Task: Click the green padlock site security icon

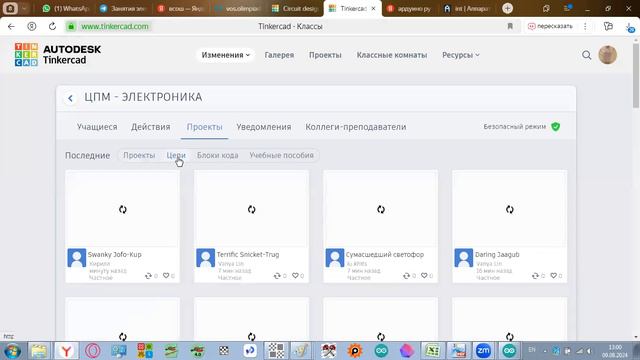Action: (71, 26)
